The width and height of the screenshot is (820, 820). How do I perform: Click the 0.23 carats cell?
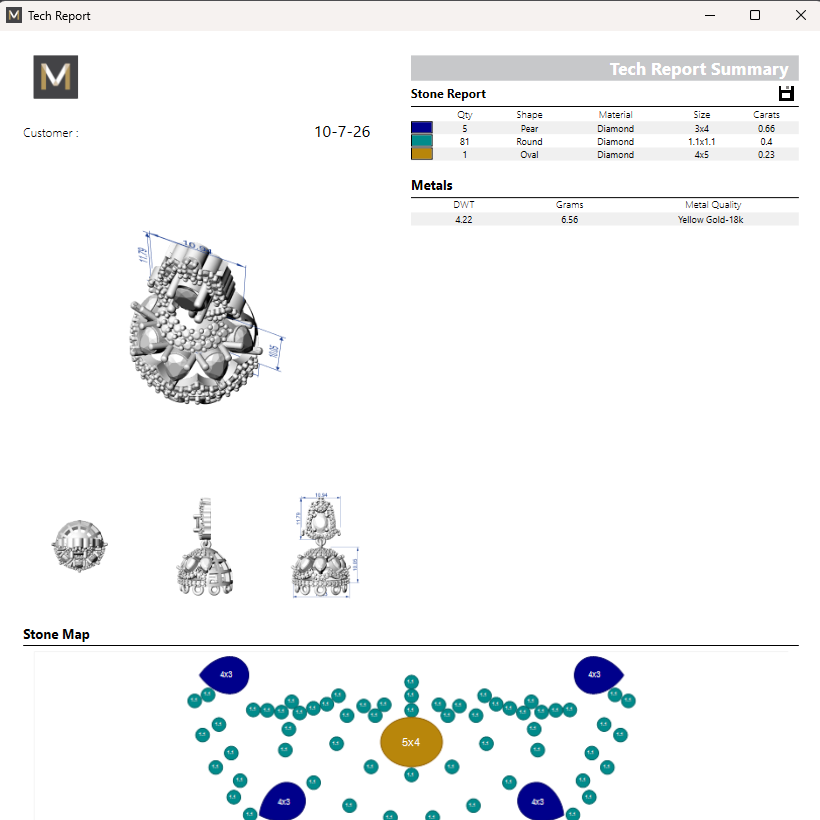click(x=766, y=155)
